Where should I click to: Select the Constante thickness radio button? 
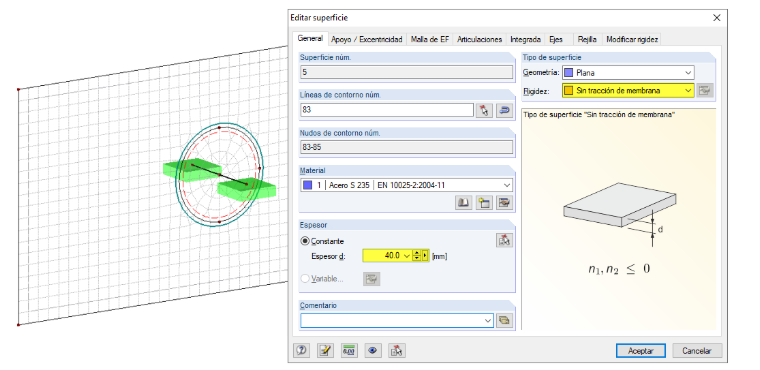pos(305,241)
